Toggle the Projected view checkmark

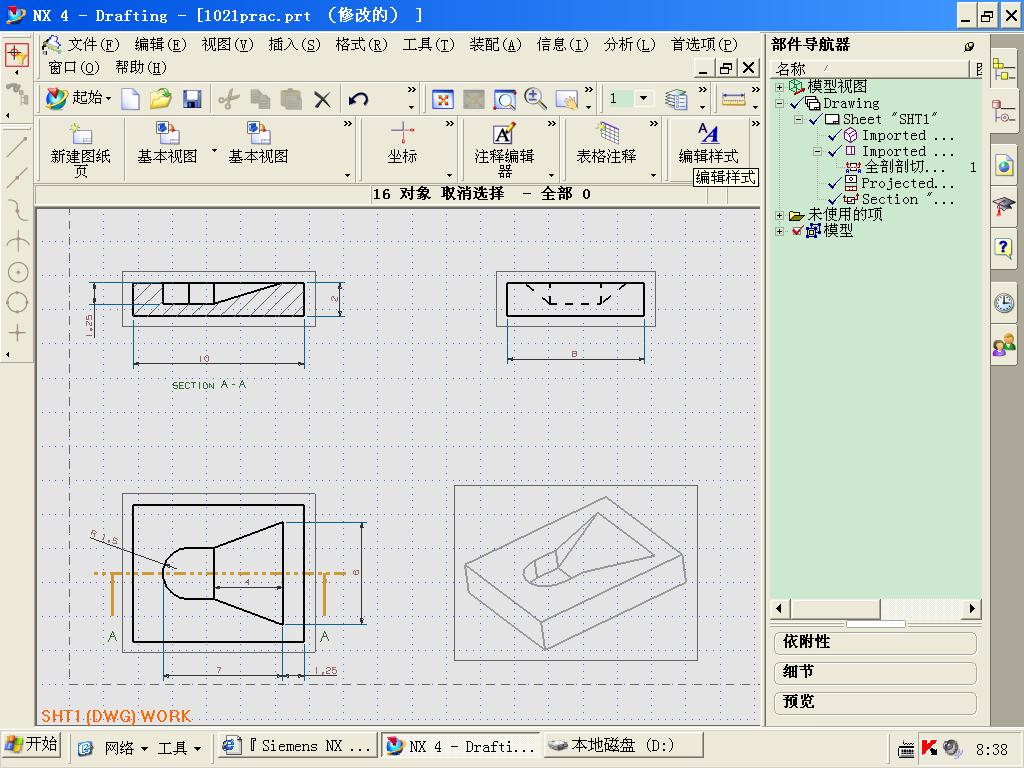pyautogui.click(x=834, y=184)
